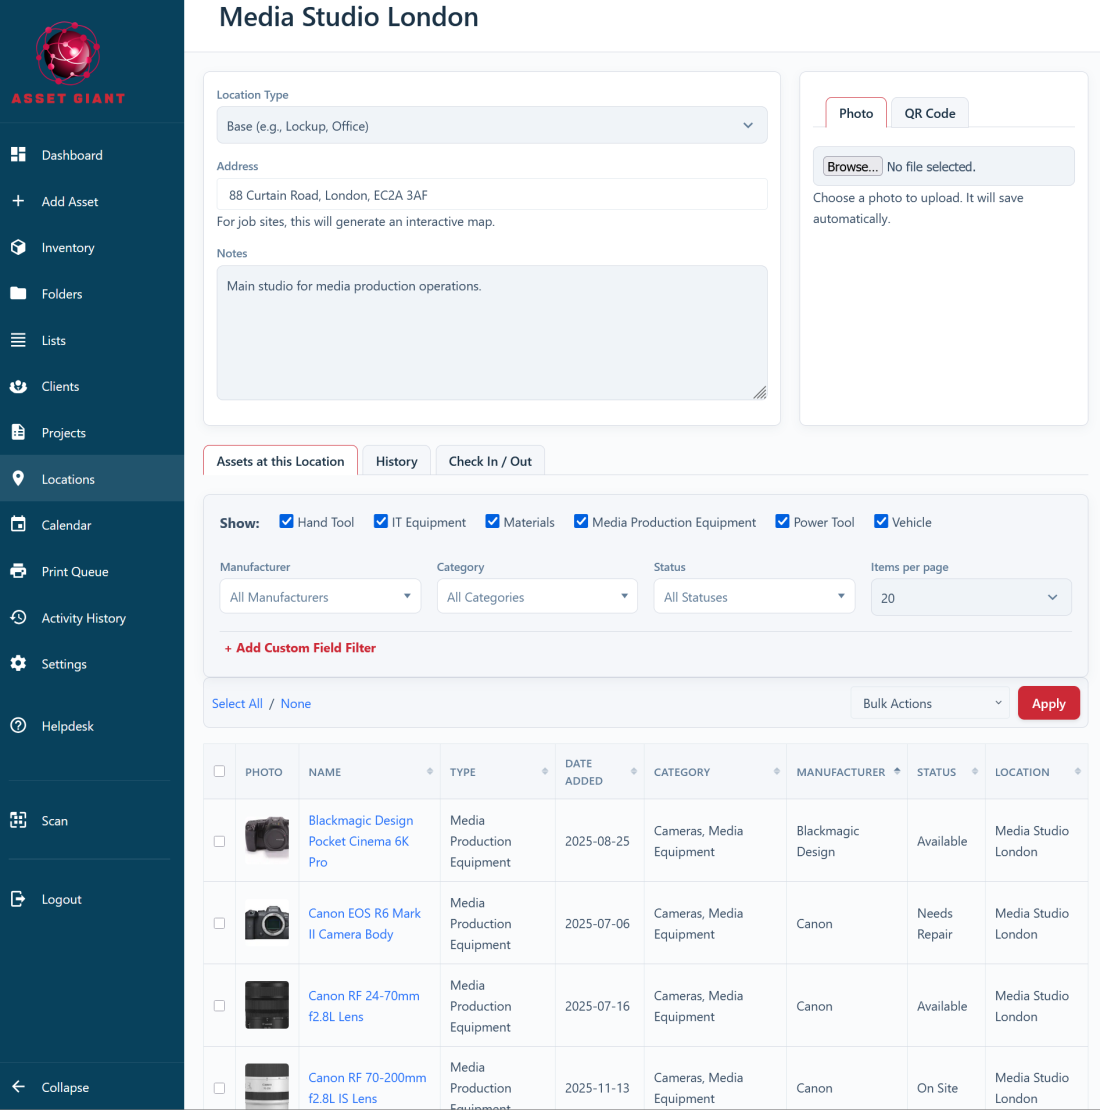Uncheck the Vehicle filter
Screen dimensions: 1100x1110
881,521
